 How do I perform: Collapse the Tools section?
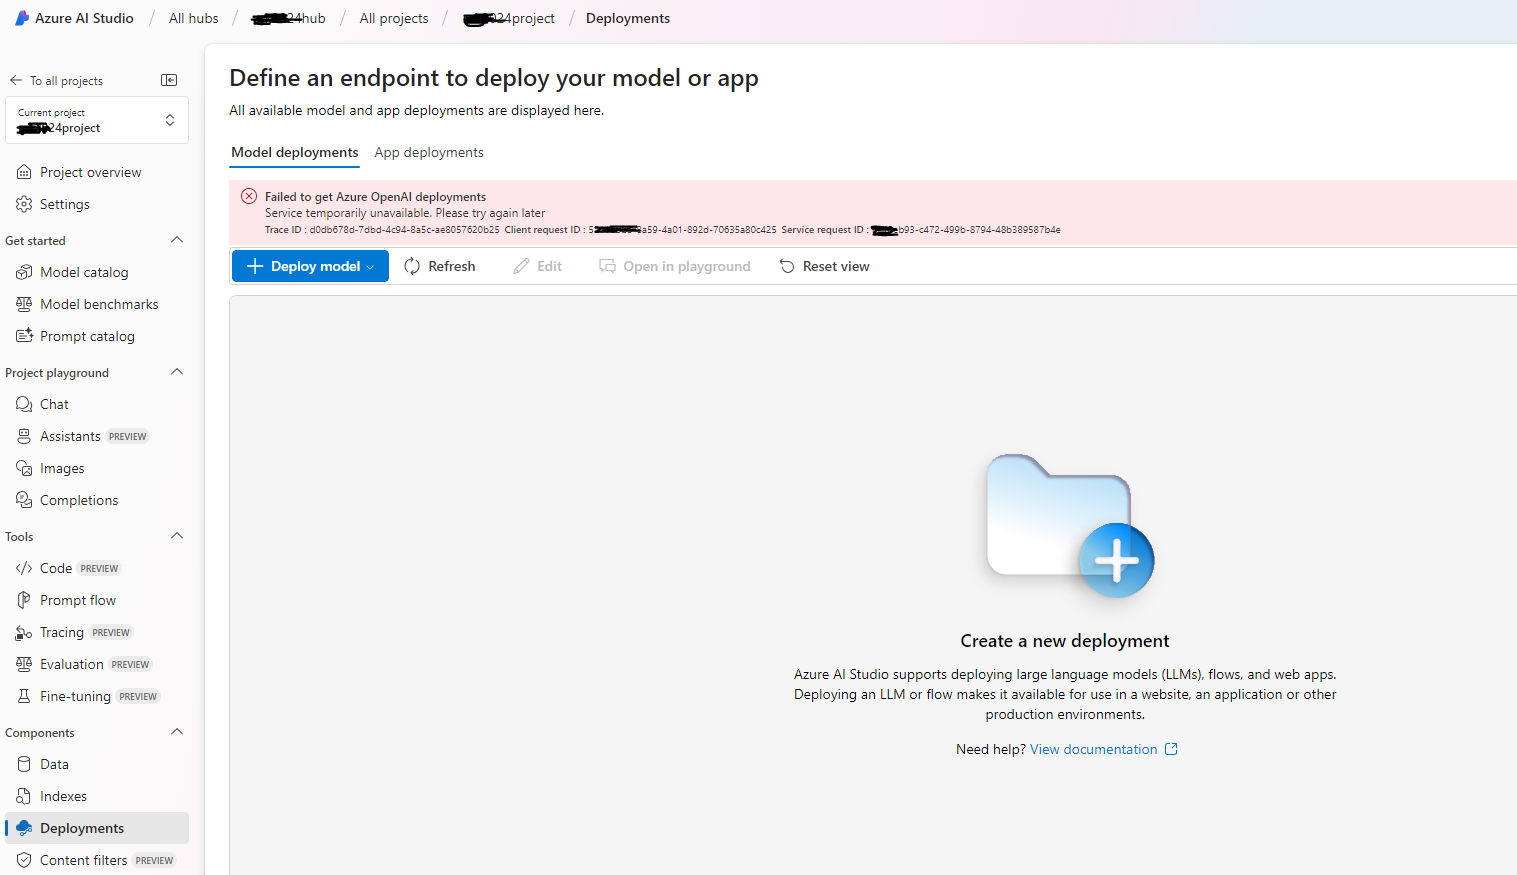[177, 536]
